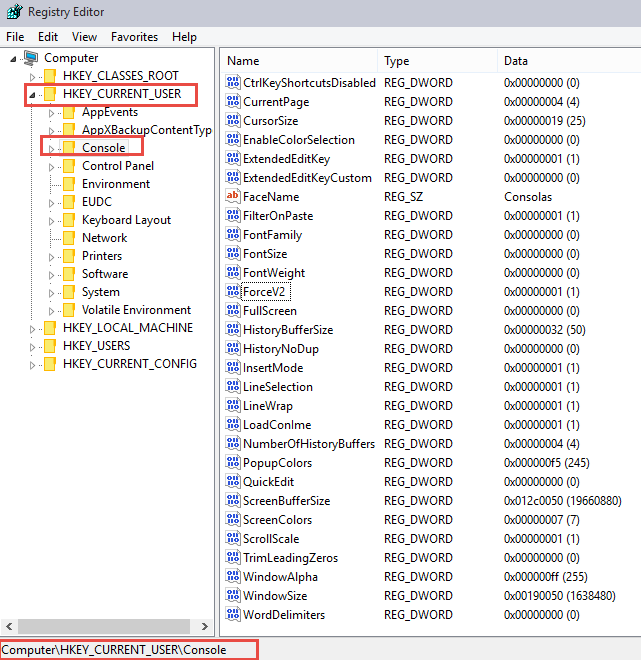The width and height of the screenshot is (641, 660).
Task: Click the Environment key folder icon
Action: tap(69, 184)
